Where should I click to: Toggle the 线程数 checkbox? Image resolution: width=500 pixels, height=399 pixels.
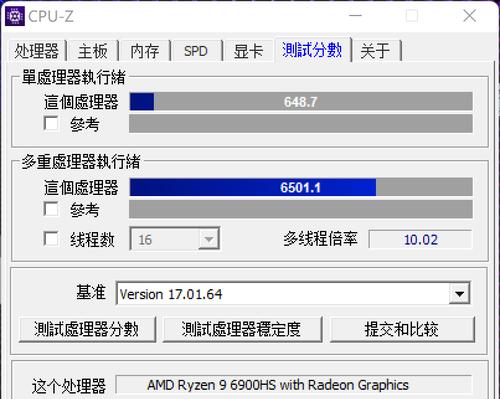[x=51, y=239]
